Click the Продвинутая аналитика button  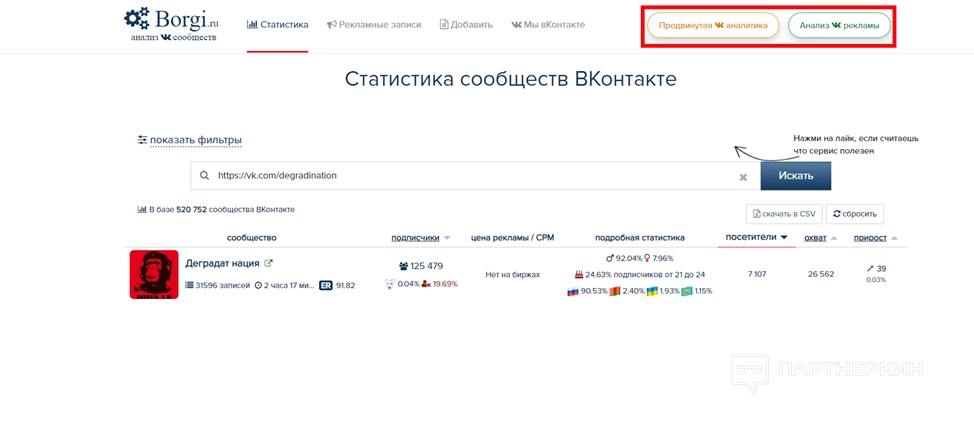pyautogui.click(x=713, y=25)
